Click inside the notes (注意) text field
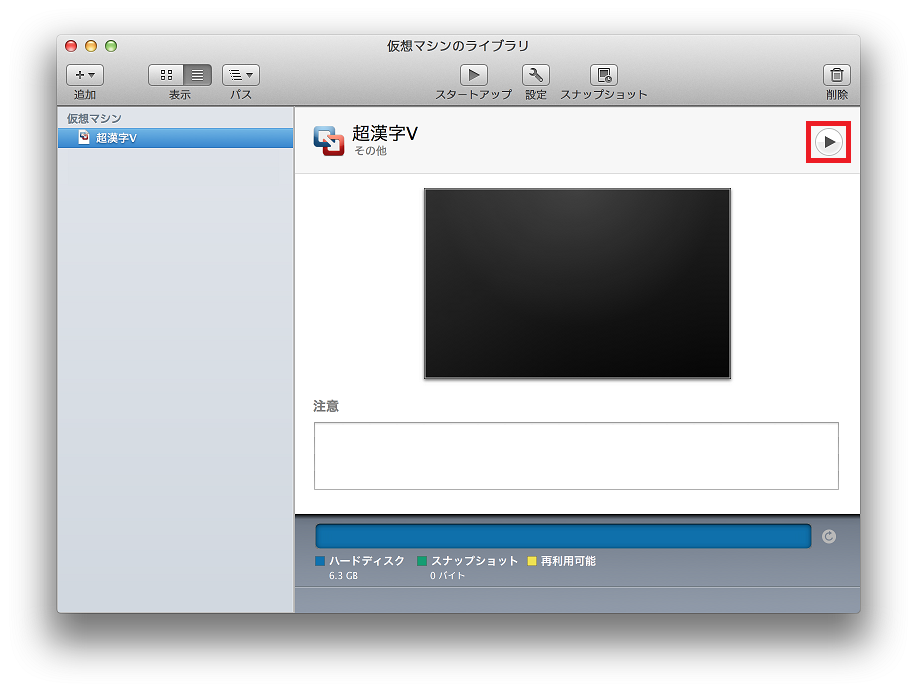This screenshot has height=692, width=917. pos(576,456)
